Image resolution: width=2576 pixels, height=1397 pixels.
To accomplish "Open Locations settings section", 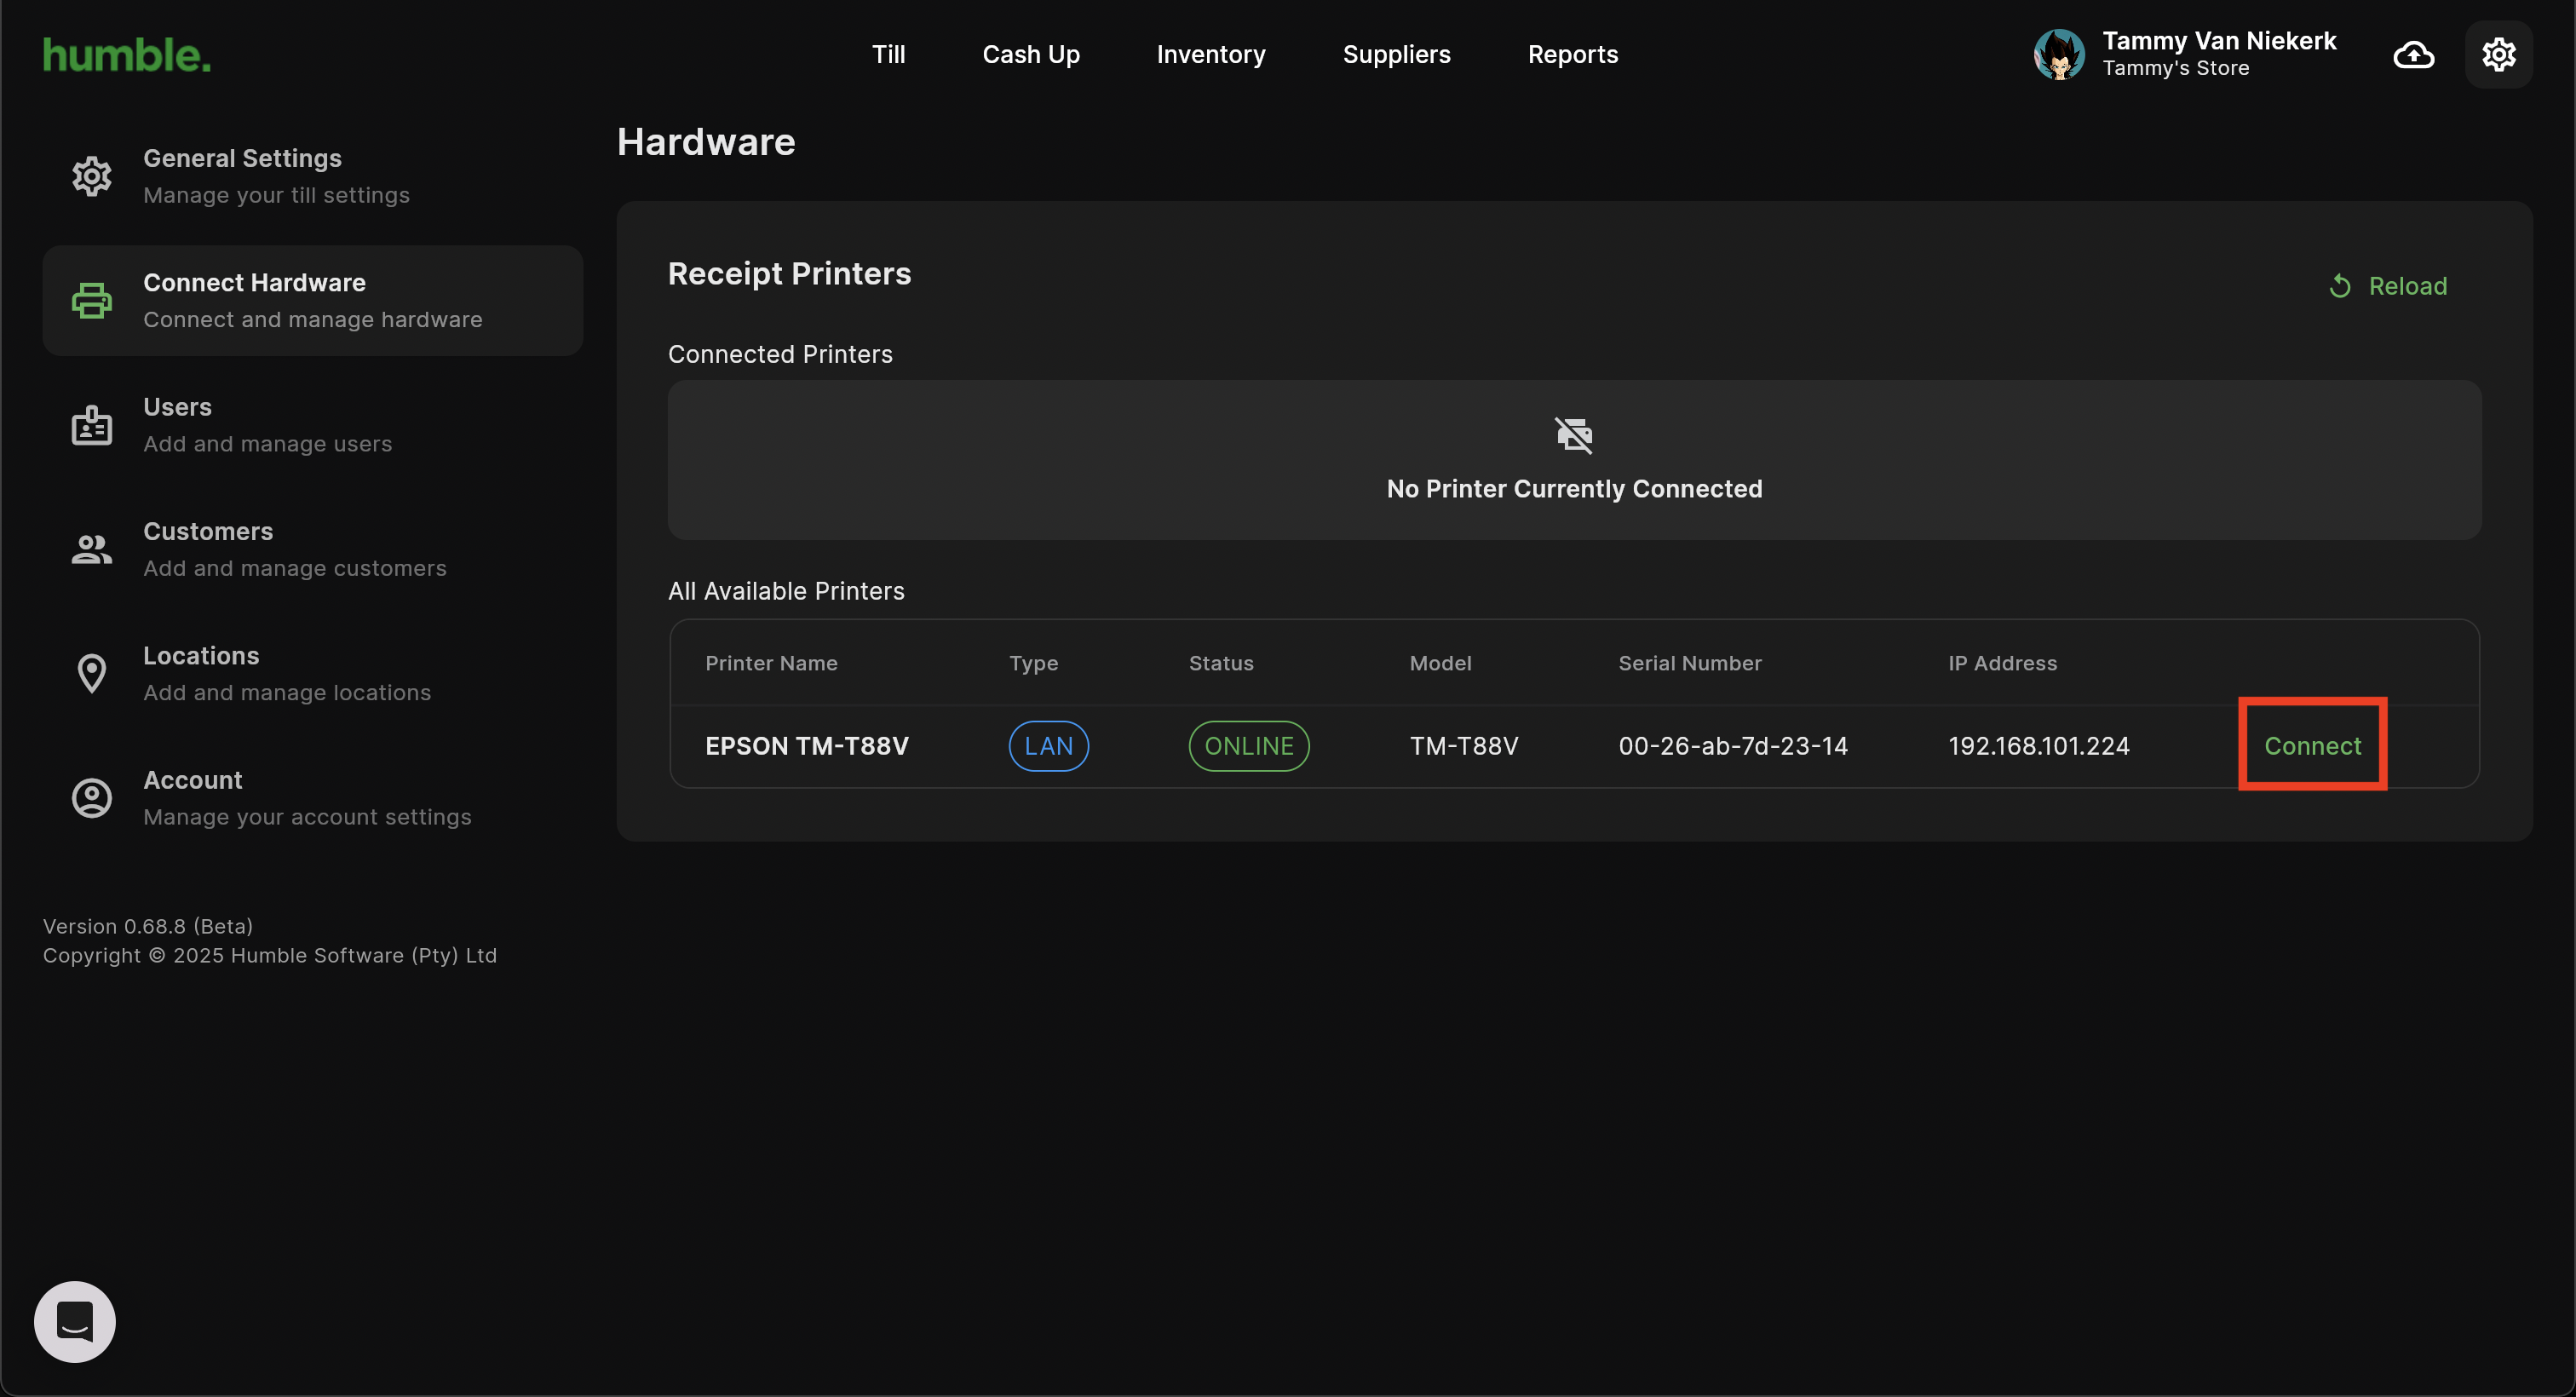I will click(x=312, y=673).
